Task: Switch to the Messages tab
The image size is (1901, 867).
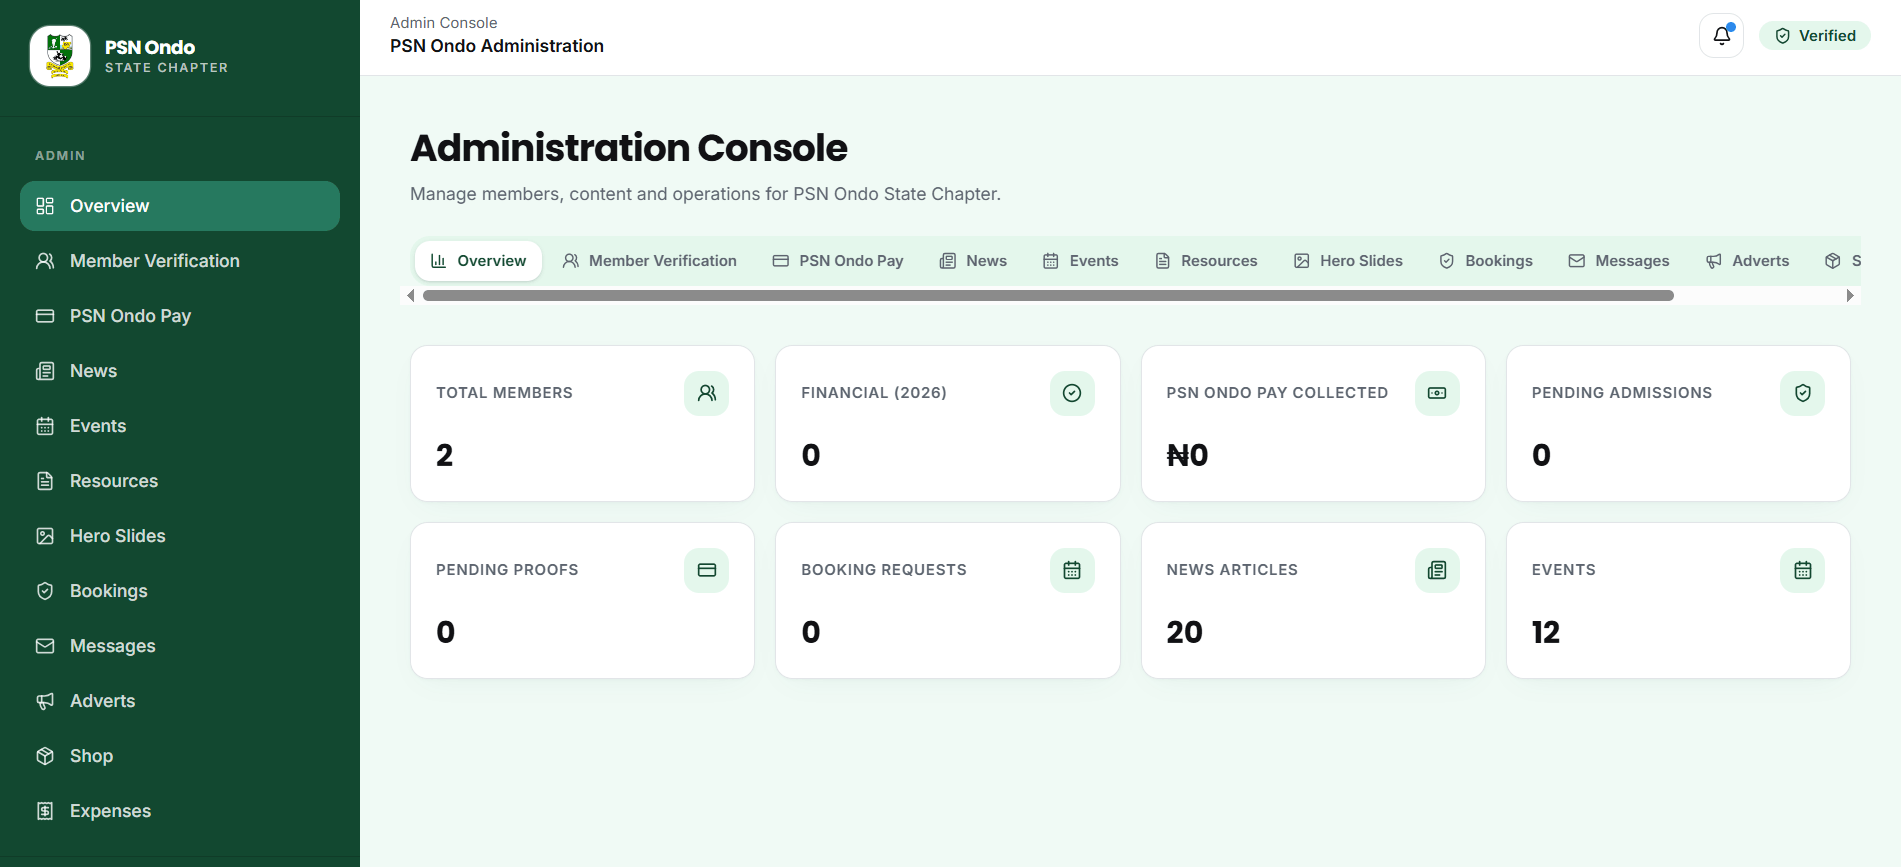Action: tap(1619, 261)
